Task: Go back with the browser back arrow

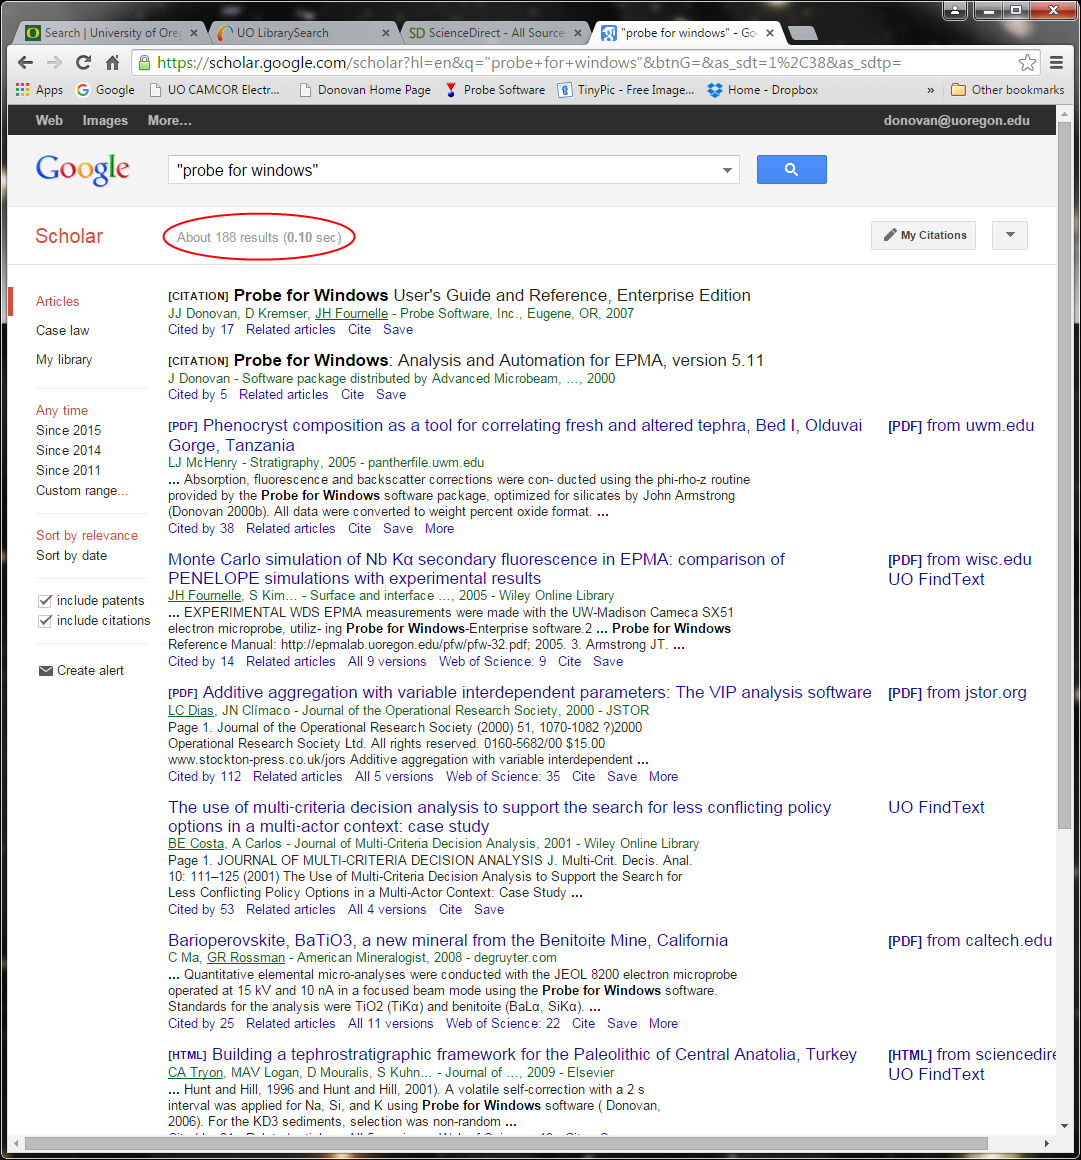Action: click(26, 62)
